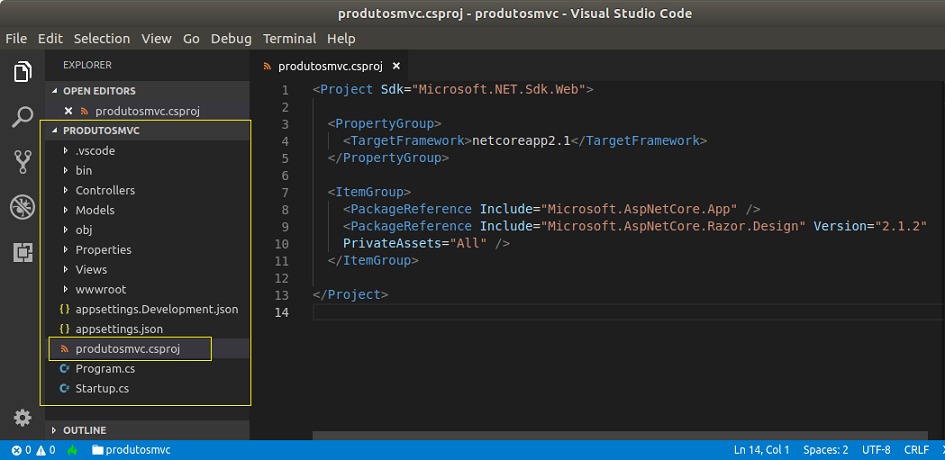Click the JSON icon of appsettings.Development.json
This screenshot has width=945, height=460.
click(64, 309)
